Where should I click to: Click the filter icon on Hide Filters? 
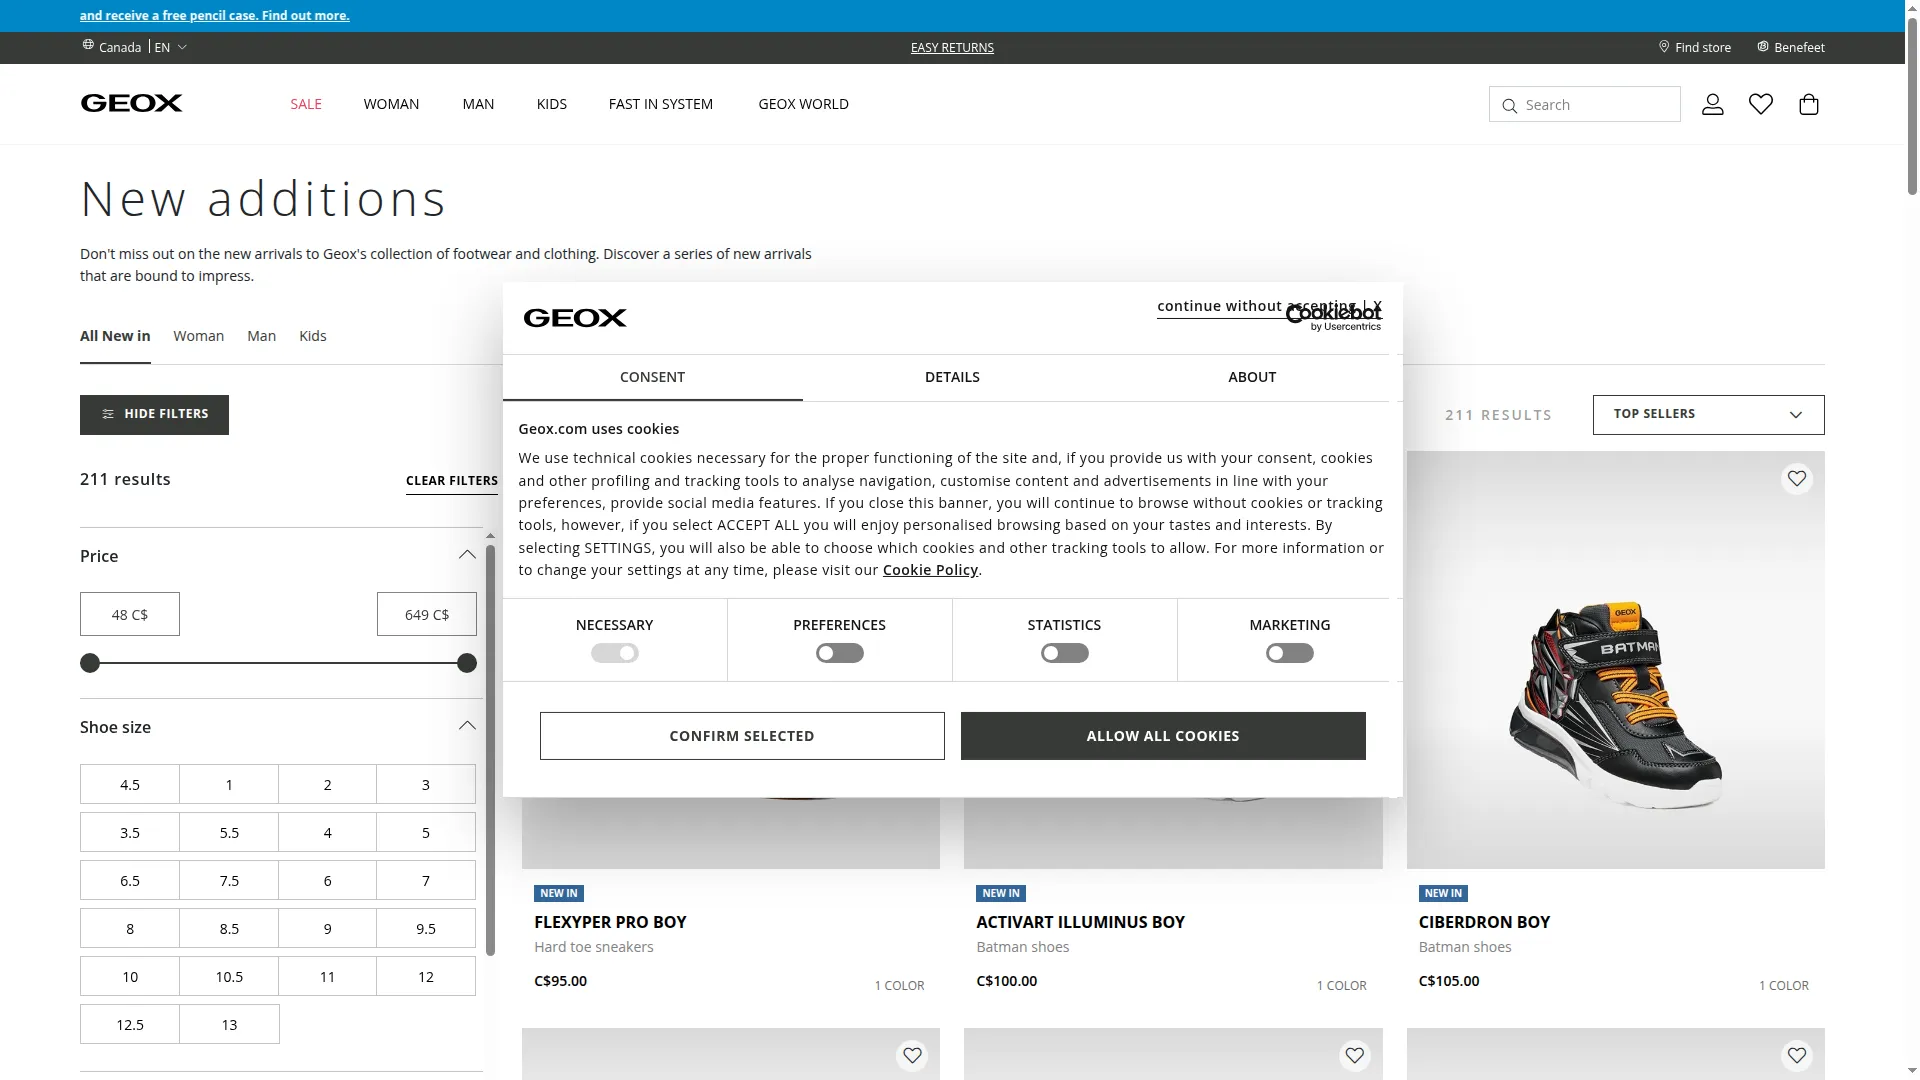pos(108,414)
